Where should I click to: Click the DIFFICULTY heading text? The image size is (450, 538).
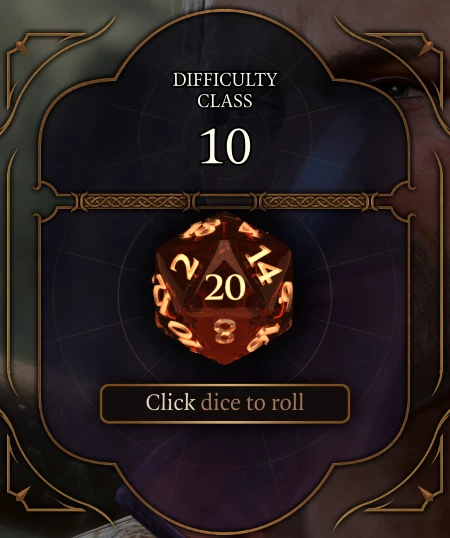pos(225,80)
